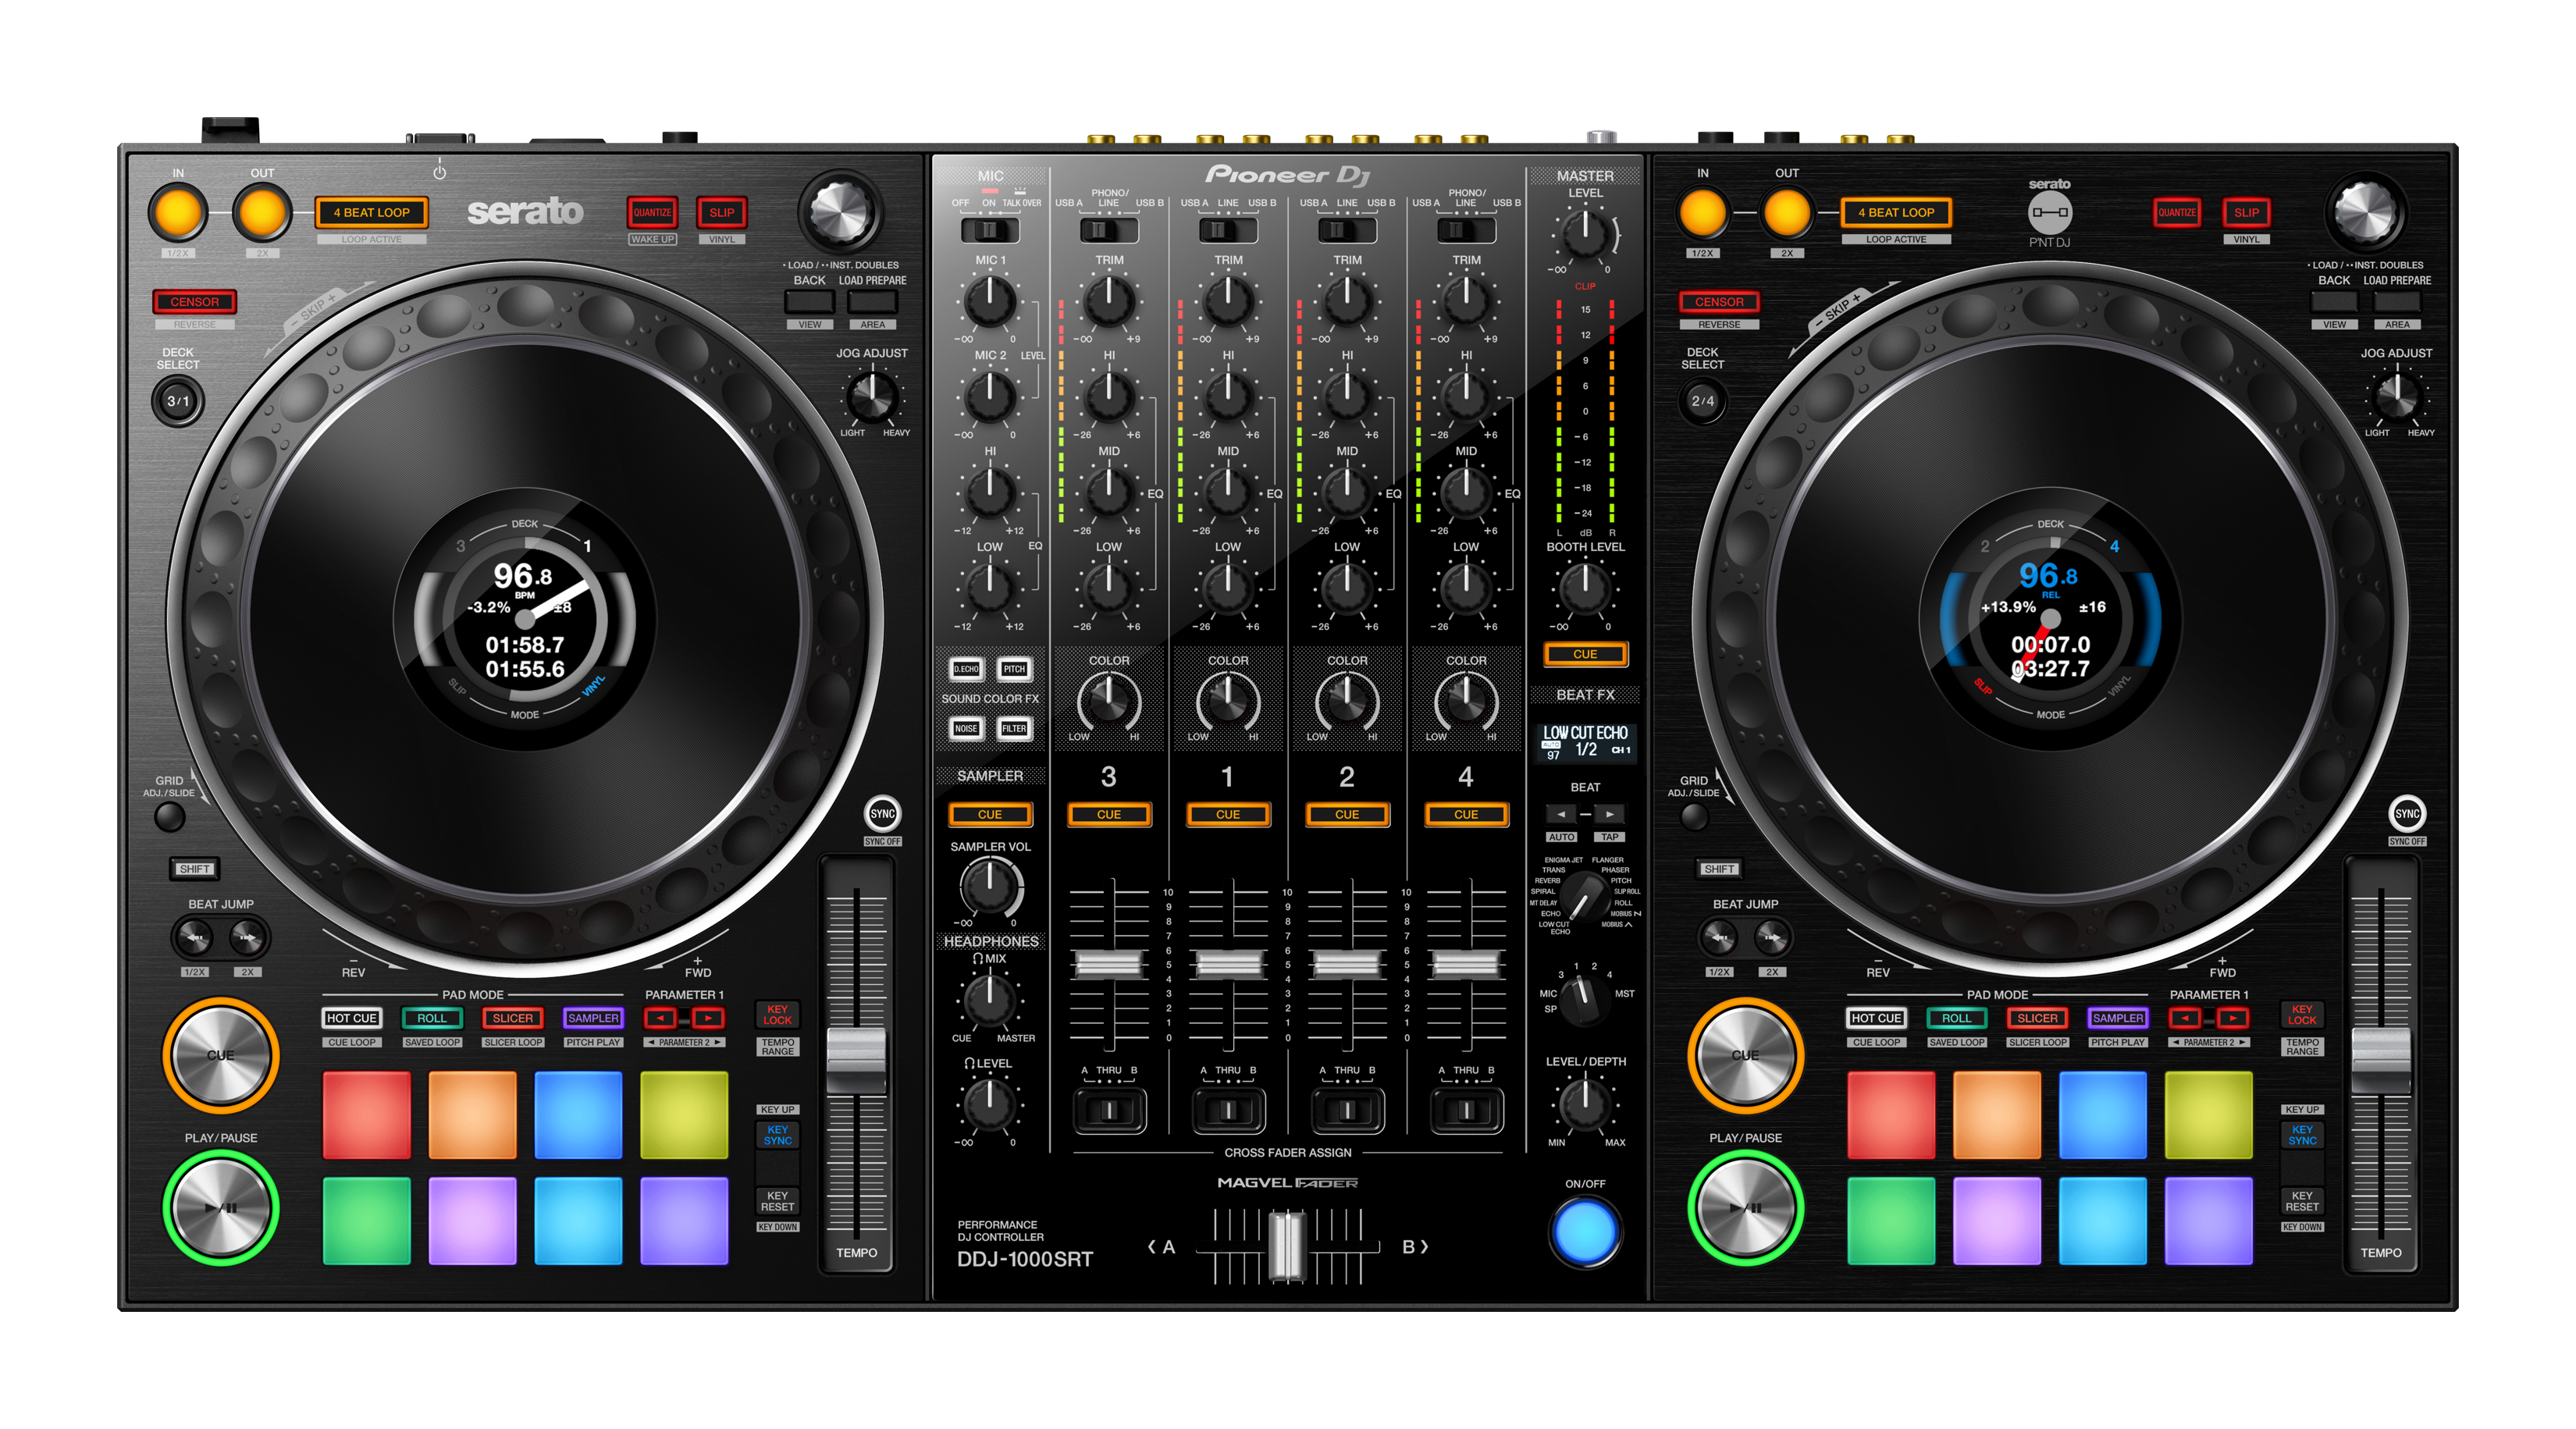This screenshot has width=2576, height=1429.
Task: Select the HOT CUE pad mode on left deck
Action: pos(351,1018)
